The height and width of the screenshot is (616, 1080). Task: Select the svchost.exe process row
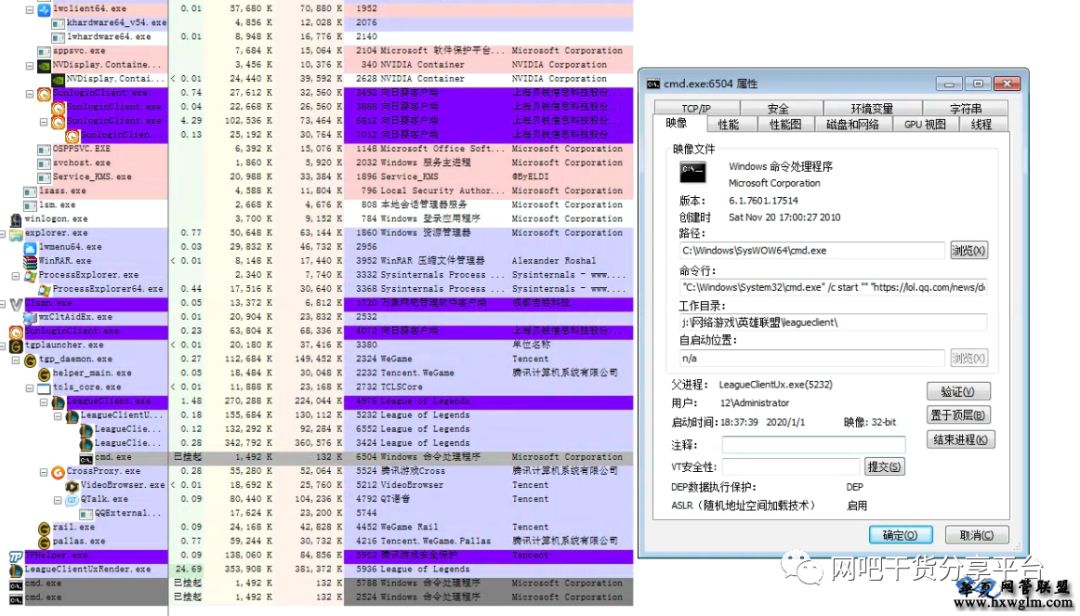[x=316, y=163]
